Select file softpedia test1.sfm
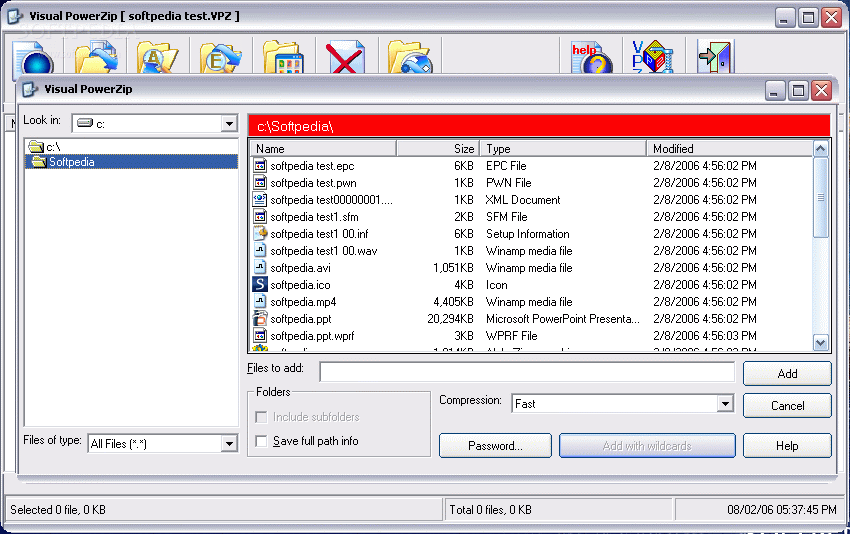Viewport: 850px width, 534px height. pyautogui.click(x=314, y=216)
